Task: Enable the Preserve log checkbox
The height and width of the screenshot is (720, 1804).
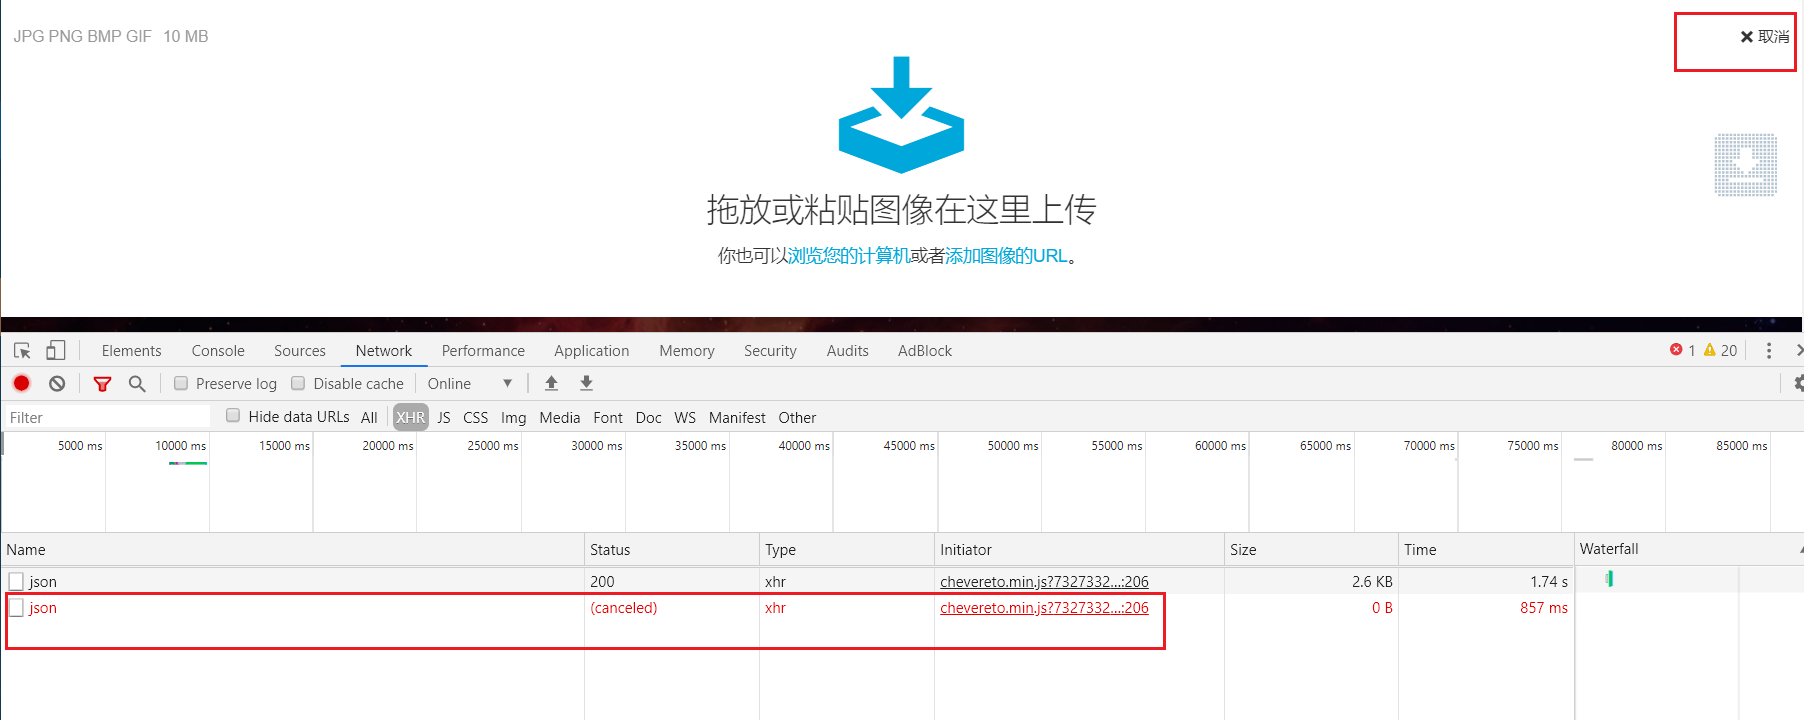Action: (181, 384)
